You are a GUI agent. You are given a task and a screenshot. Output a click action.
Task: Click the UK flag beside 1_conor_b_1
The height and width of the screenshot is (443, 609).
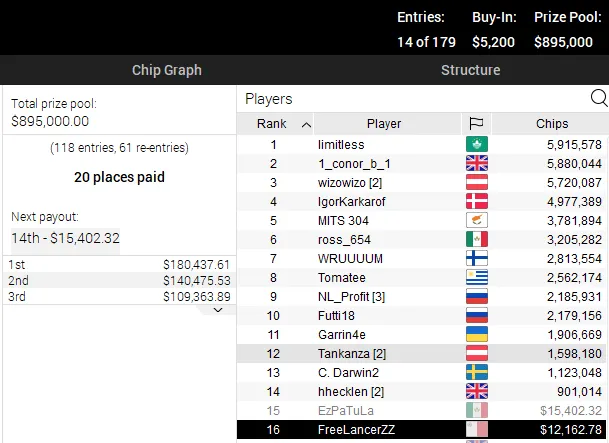click(476, 163)
